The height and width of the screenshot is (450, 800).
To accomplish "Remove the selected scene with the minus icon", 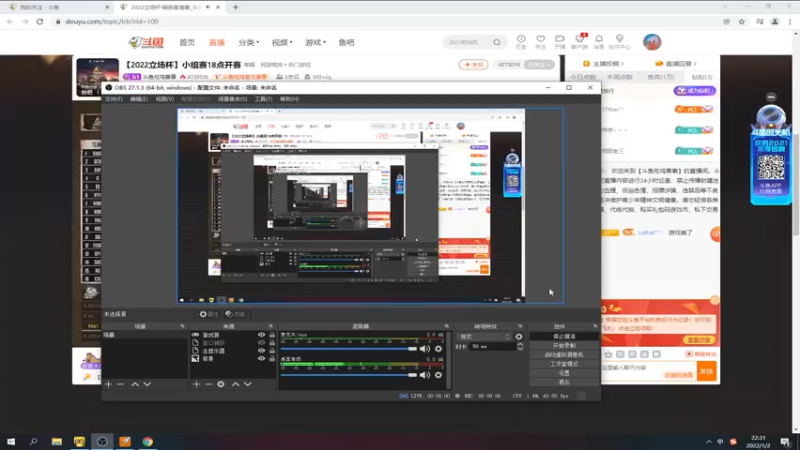I will pyautogui.click(x=120, y=384).
